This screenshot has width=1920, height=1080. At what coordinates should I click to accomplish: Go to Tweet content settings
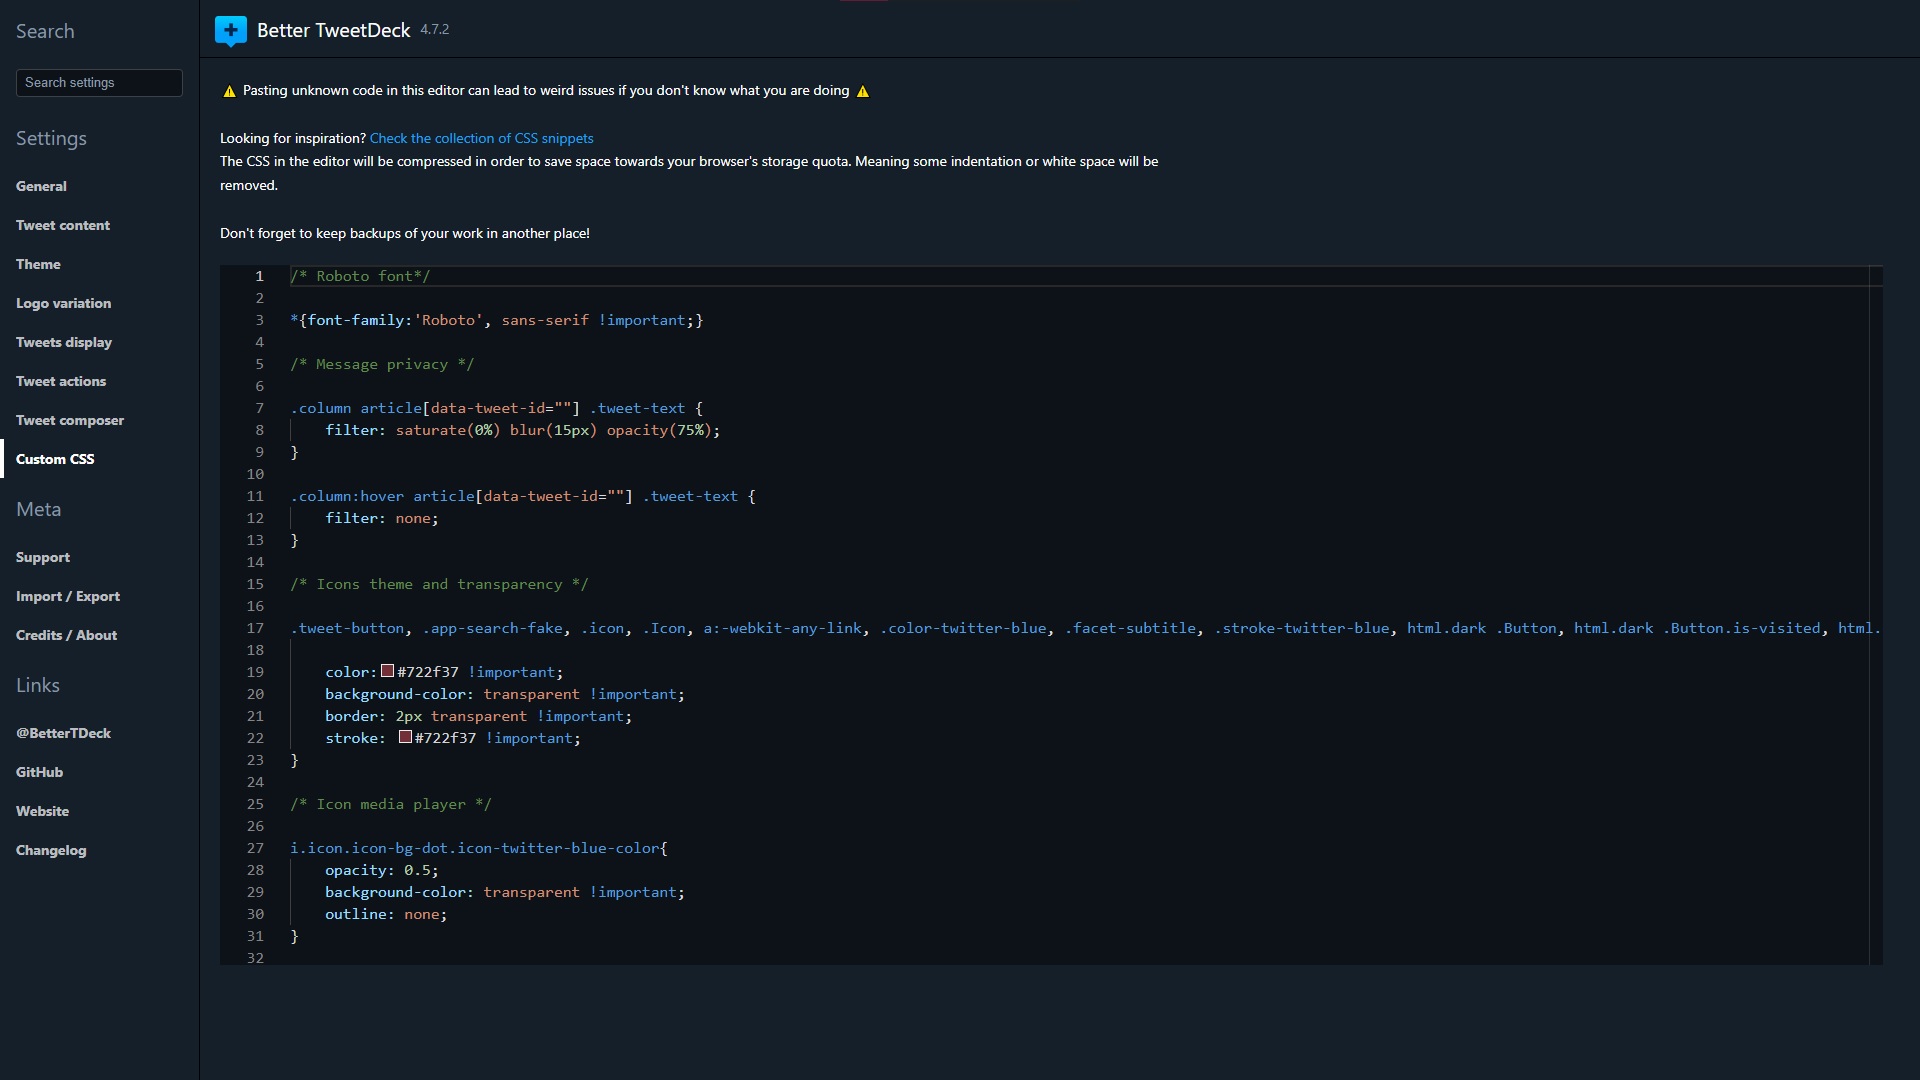tap(63, 225)
